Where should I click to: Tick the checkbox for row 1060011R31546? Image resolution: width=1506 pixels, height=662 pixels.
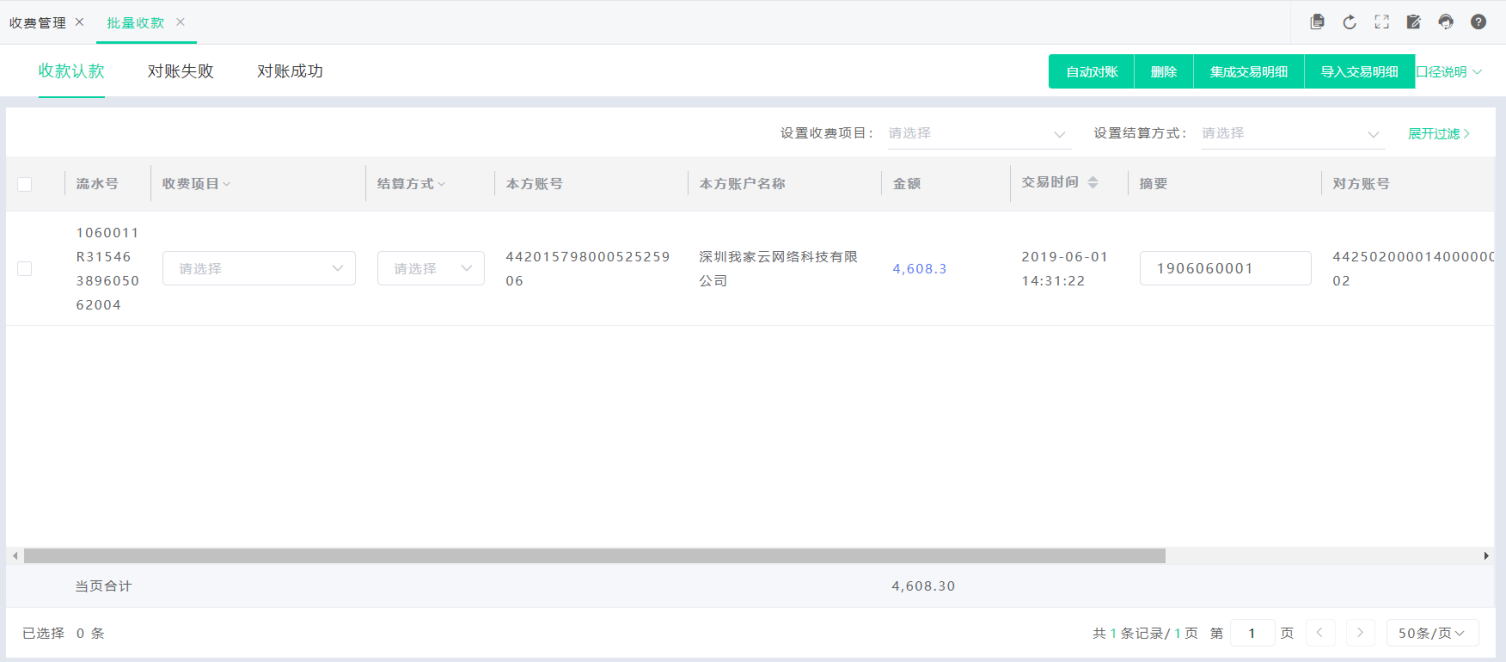pyautogui.click(x=25, y=268)
